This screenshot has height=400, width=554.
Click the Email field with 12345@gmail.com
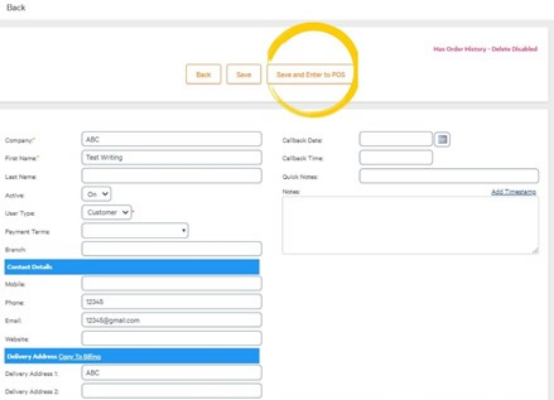click(x=172, y=320)
